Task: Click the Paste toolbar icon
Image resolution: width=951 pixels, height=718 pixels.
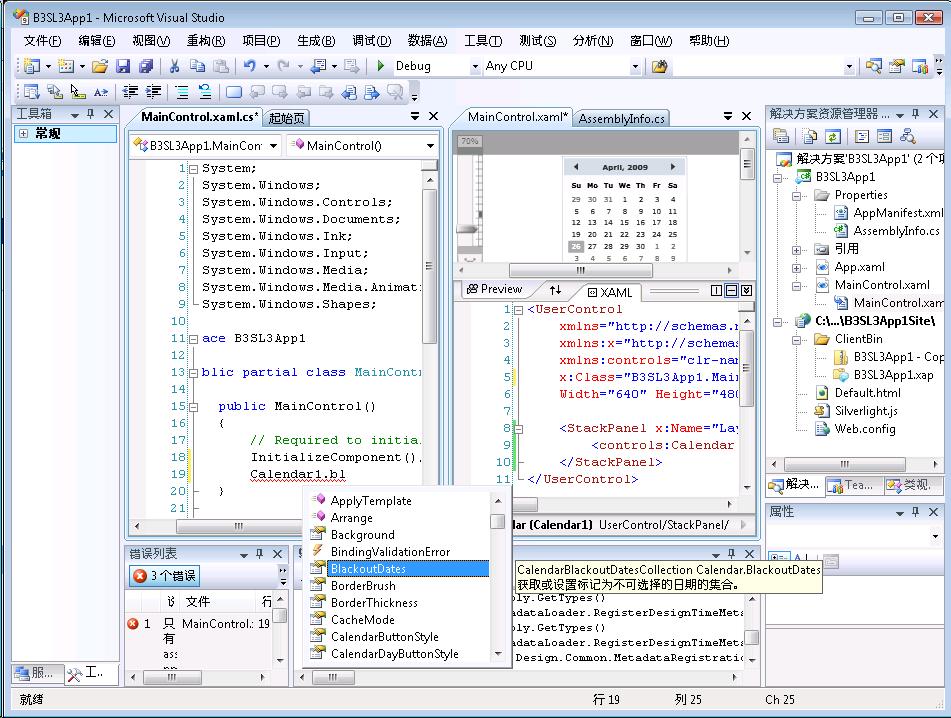Action: point(221,66)
